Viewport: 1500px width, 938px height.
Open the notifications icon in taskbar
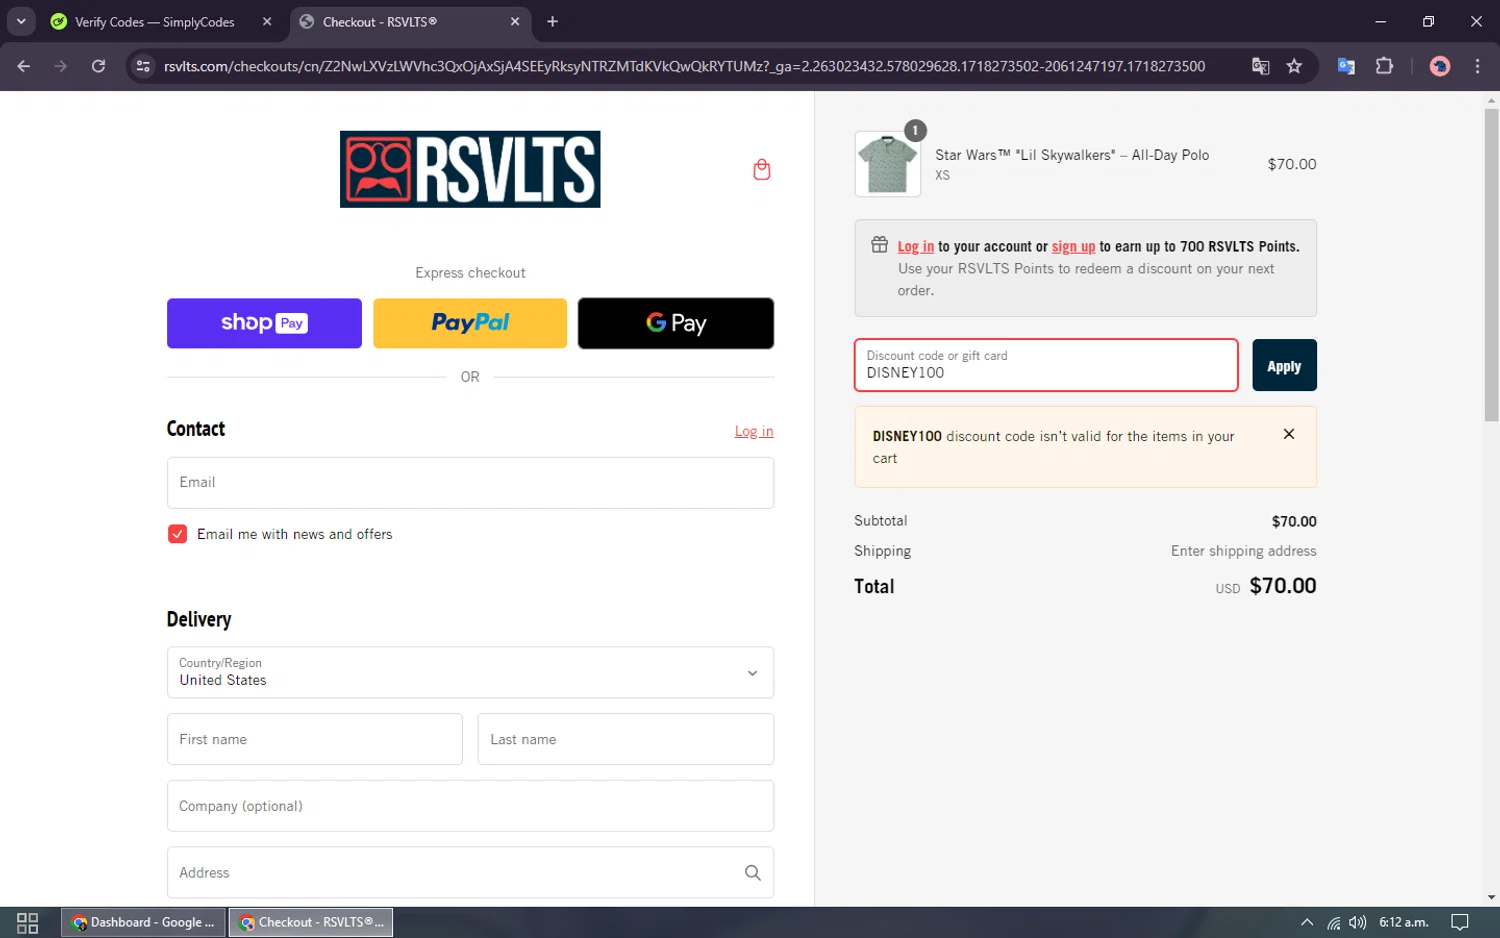point(1460,923)
